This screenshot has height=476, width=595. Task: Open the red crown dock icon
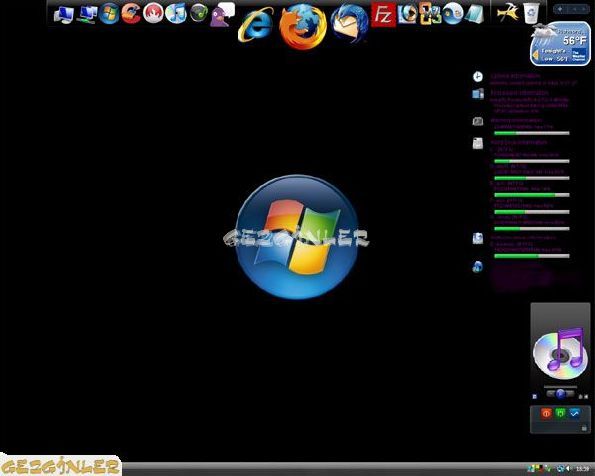(x=153, y=13)
